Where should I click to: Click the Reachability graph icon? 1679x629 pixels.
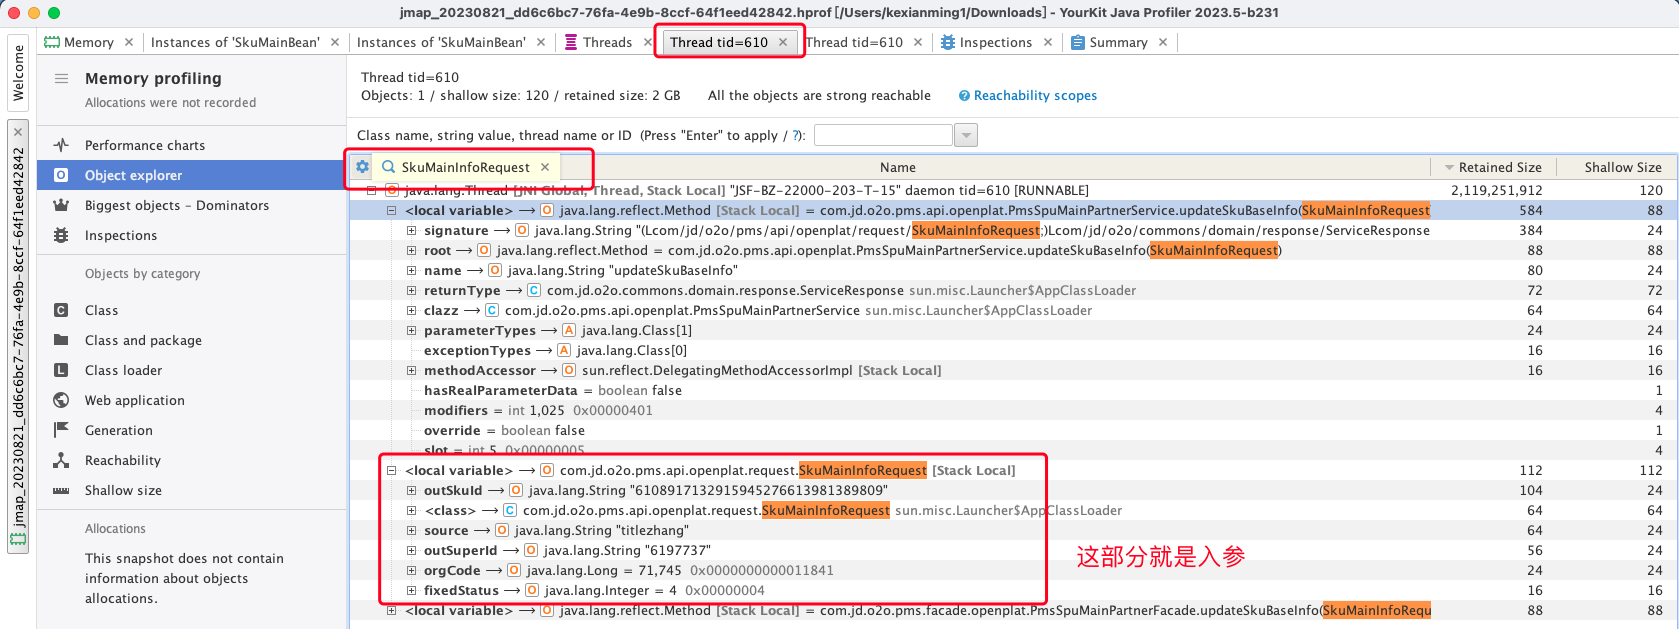61,460
